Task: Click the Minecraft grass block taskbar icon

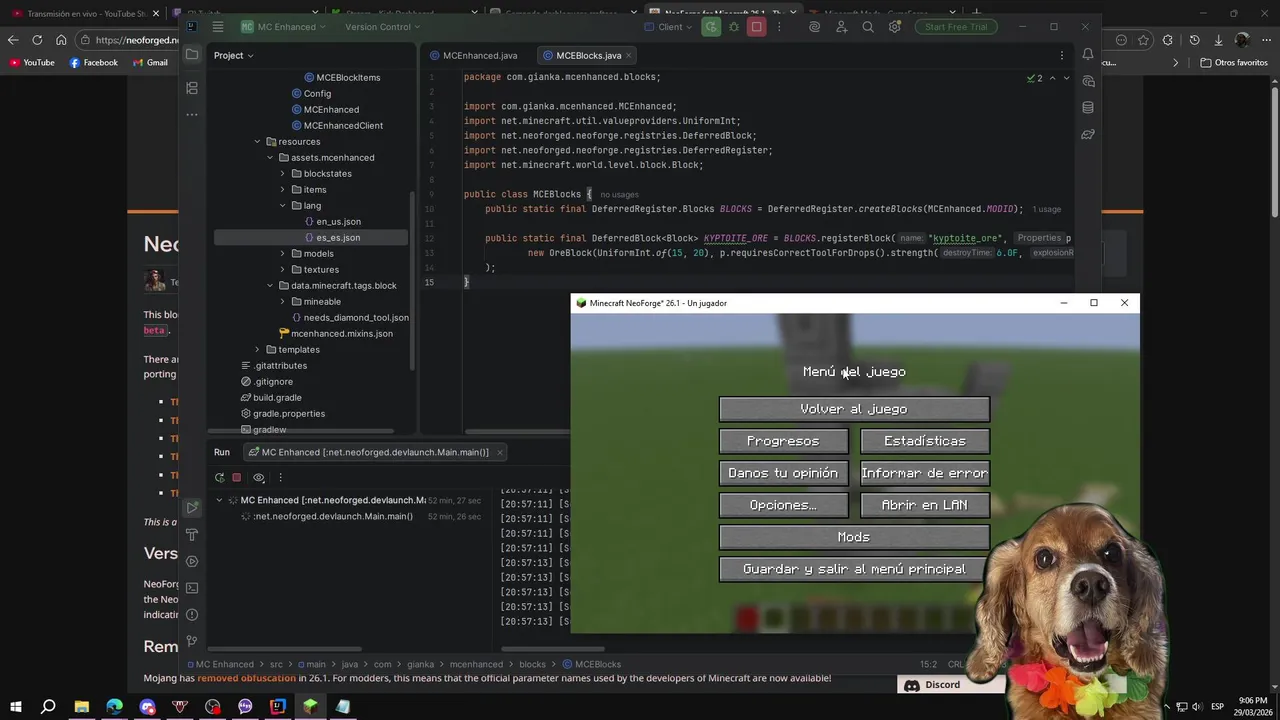Action: coord(310,707)
